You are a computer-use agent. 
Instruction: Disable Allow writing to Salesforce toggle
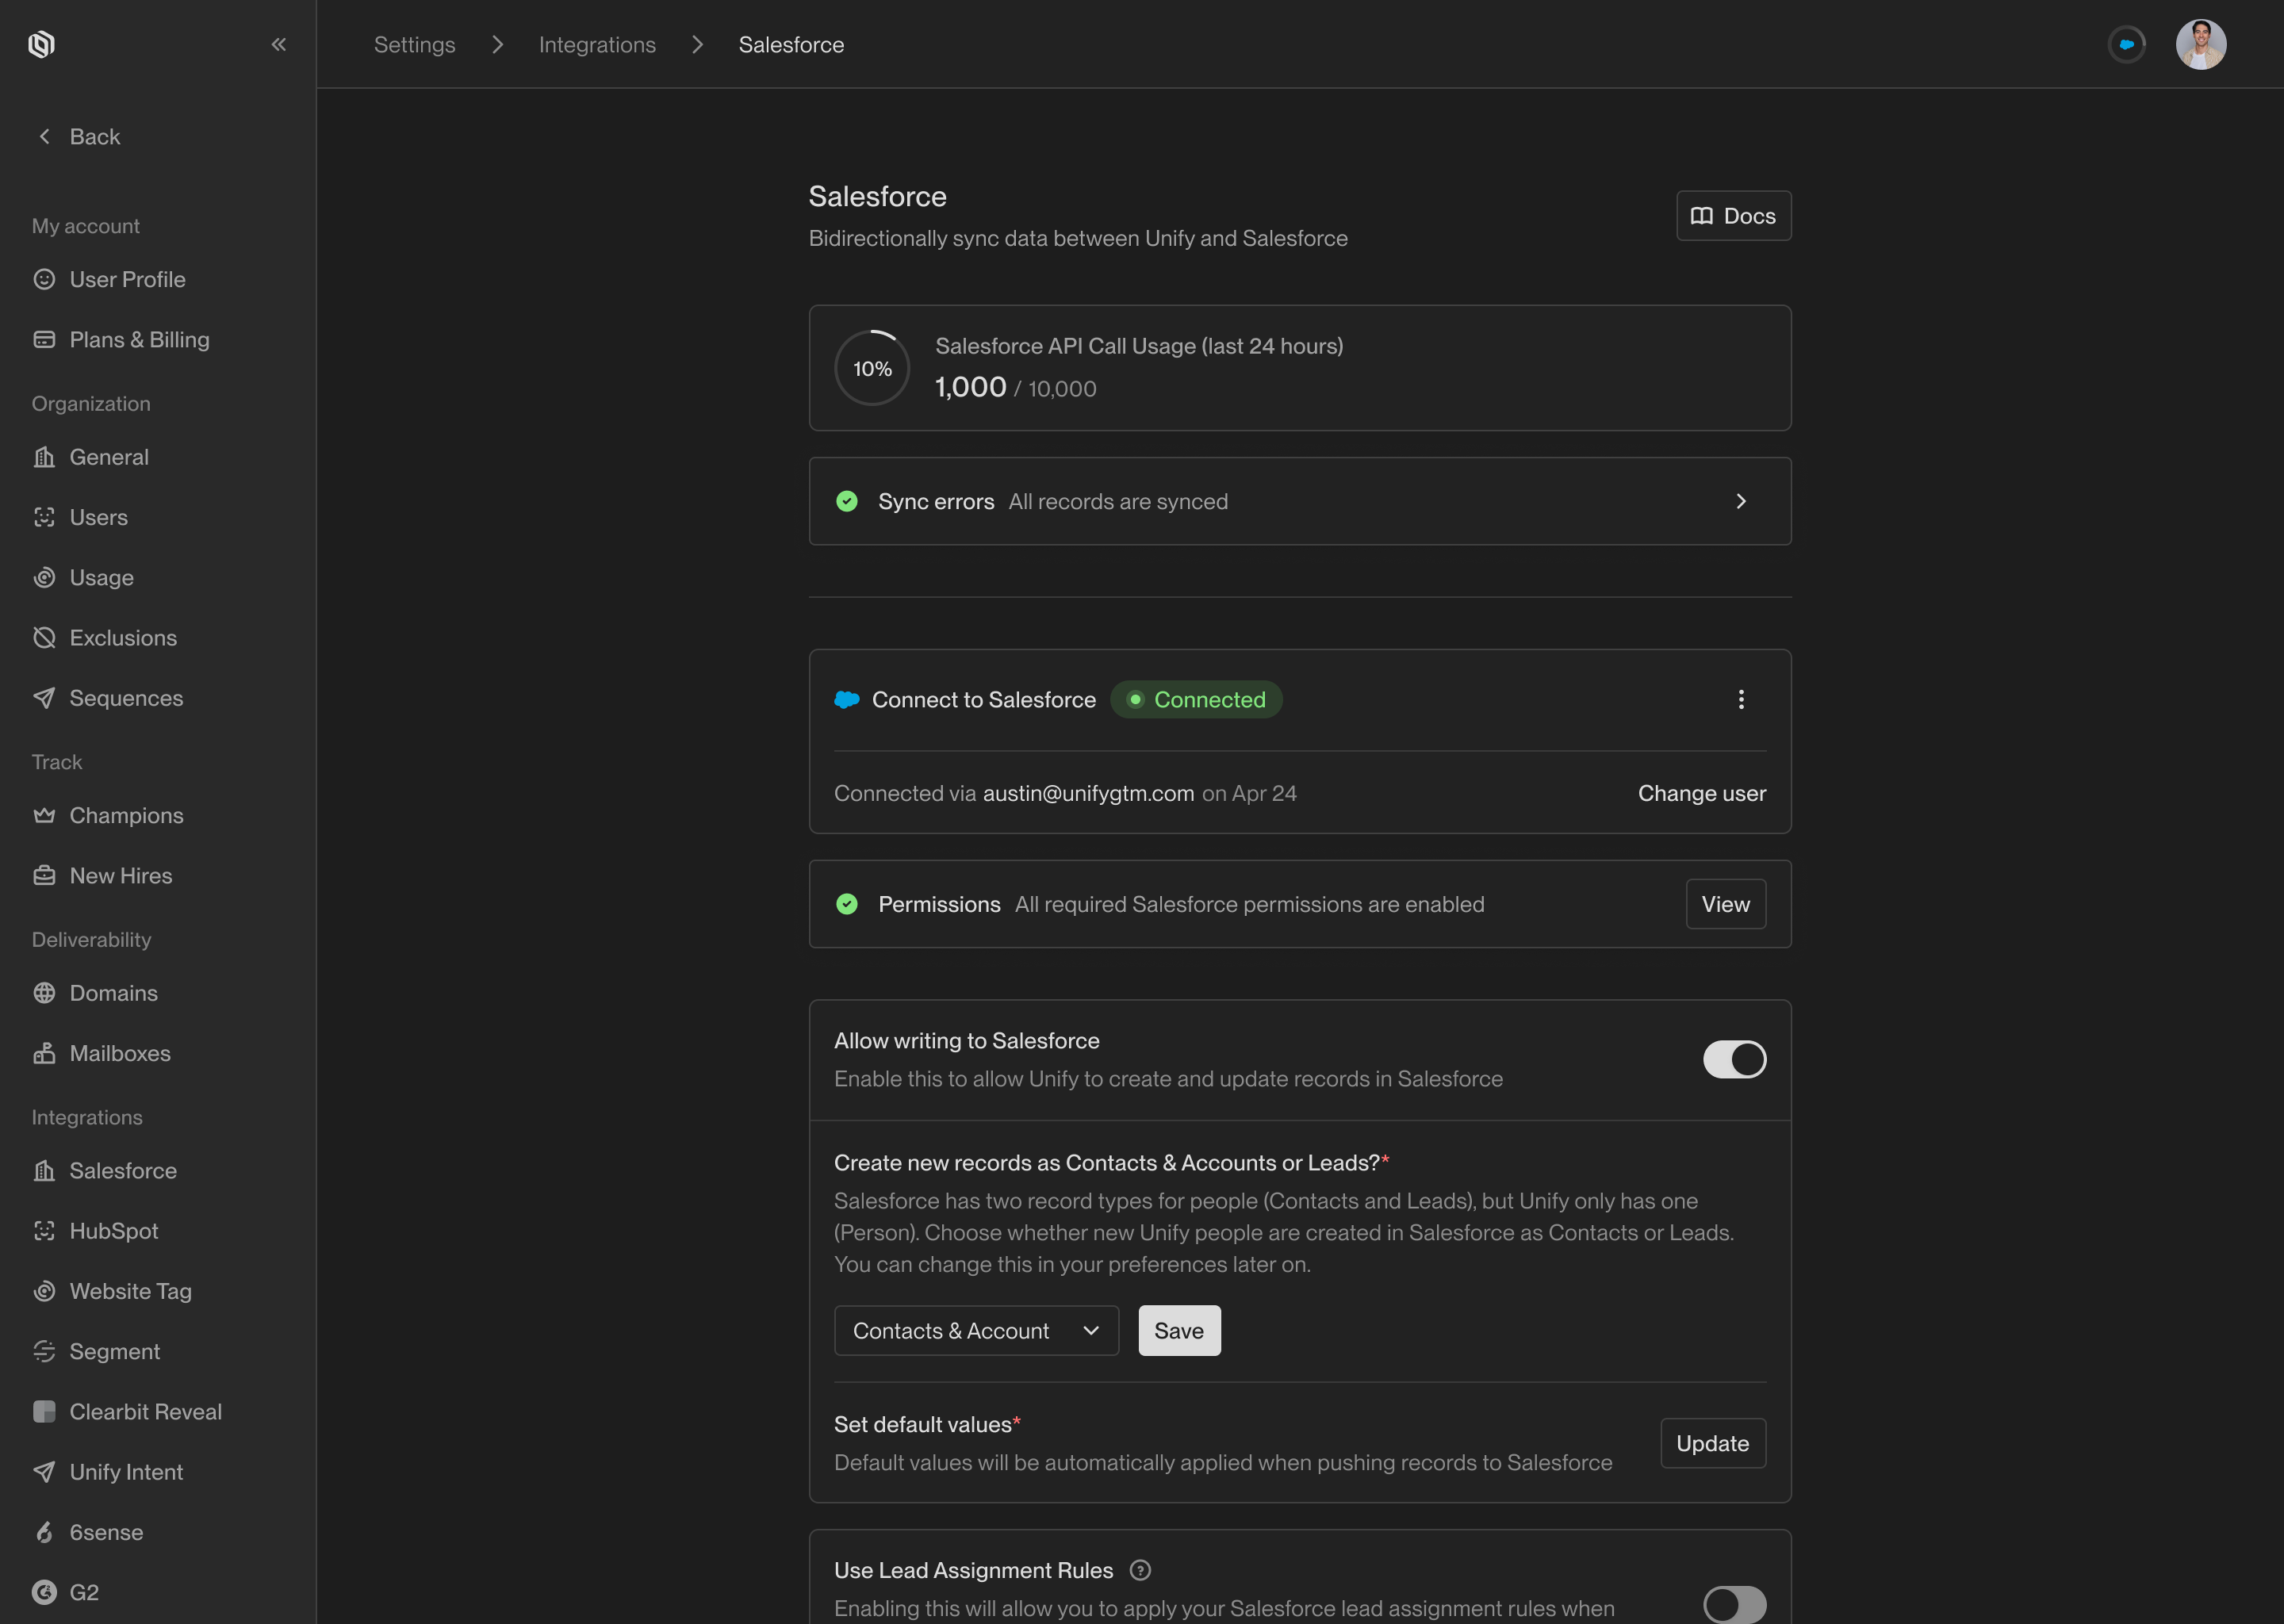pyautogui.click(x=1734, y=1059)
